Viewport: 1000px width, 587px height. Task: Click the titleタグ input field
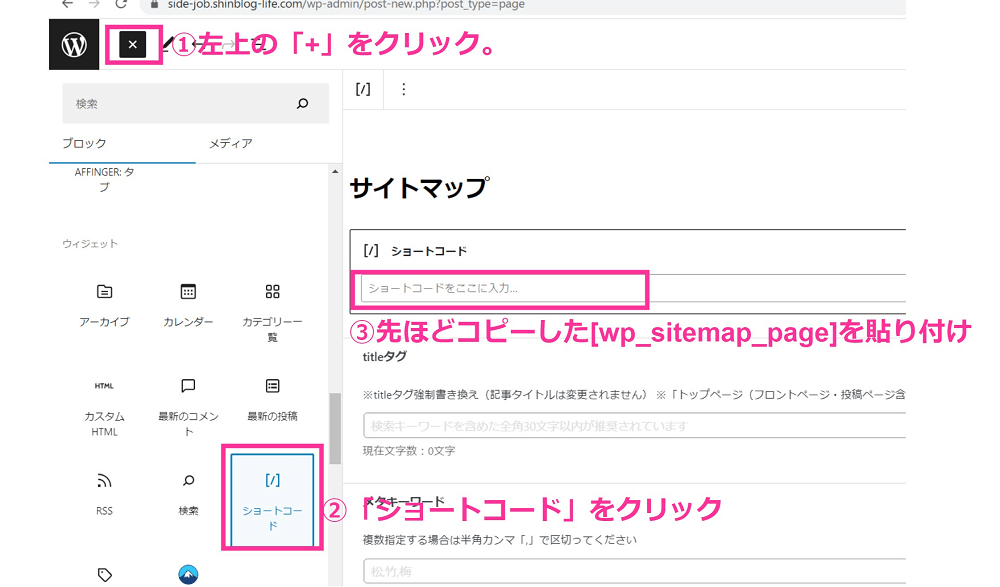635,426
